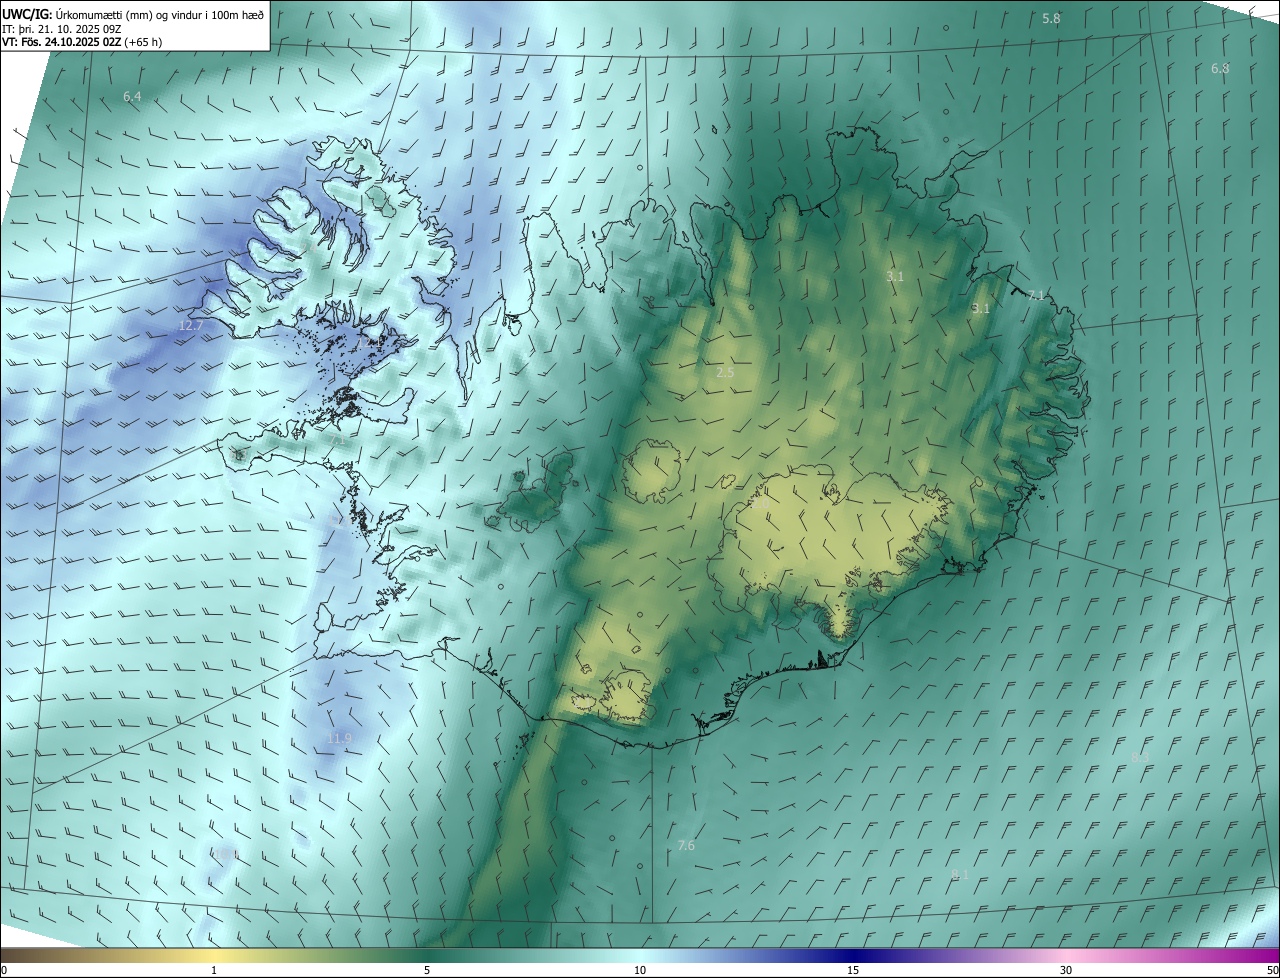This screenshot has width=1280, height=978.
Task: Click the '10' tick label on the legend
Action: coord(640,971)
